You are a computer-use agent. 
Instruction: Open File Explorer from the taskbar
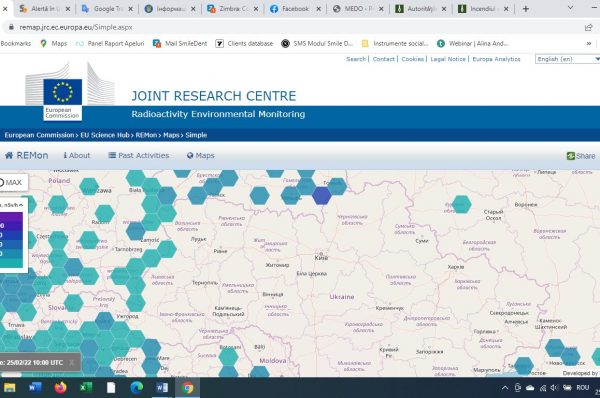point(9,388)
